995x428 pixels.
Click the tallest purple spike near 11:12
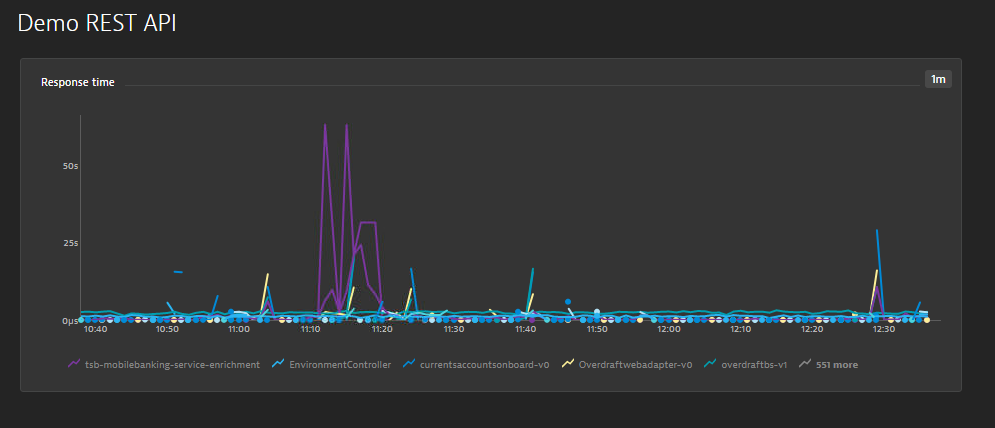(325, 126)
